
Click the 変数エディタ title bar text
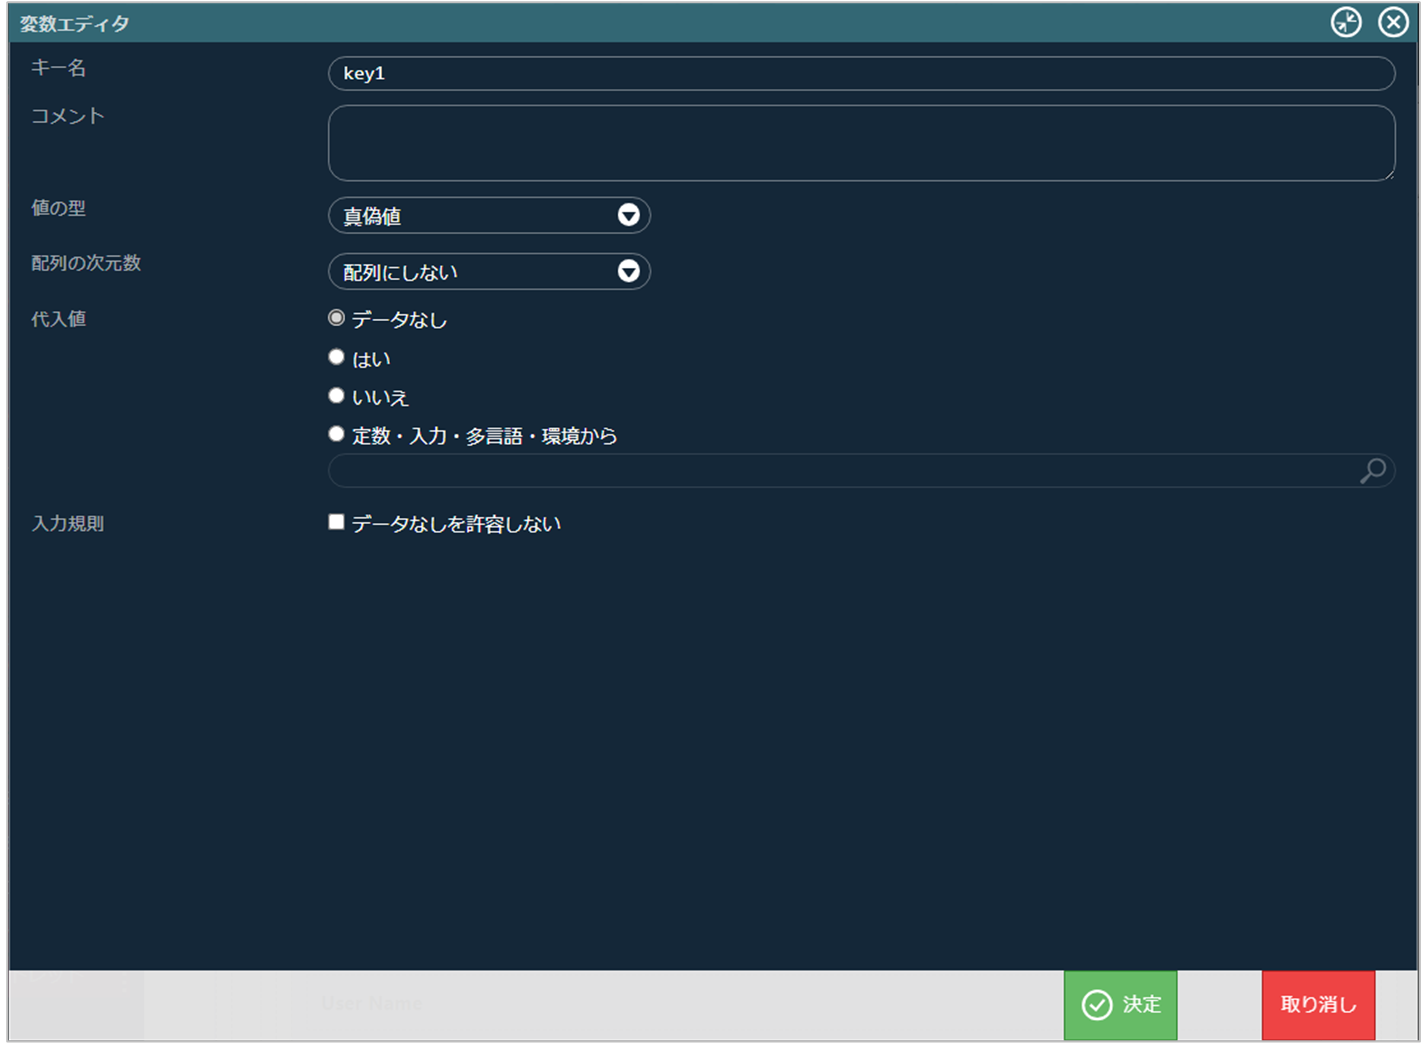75,23
